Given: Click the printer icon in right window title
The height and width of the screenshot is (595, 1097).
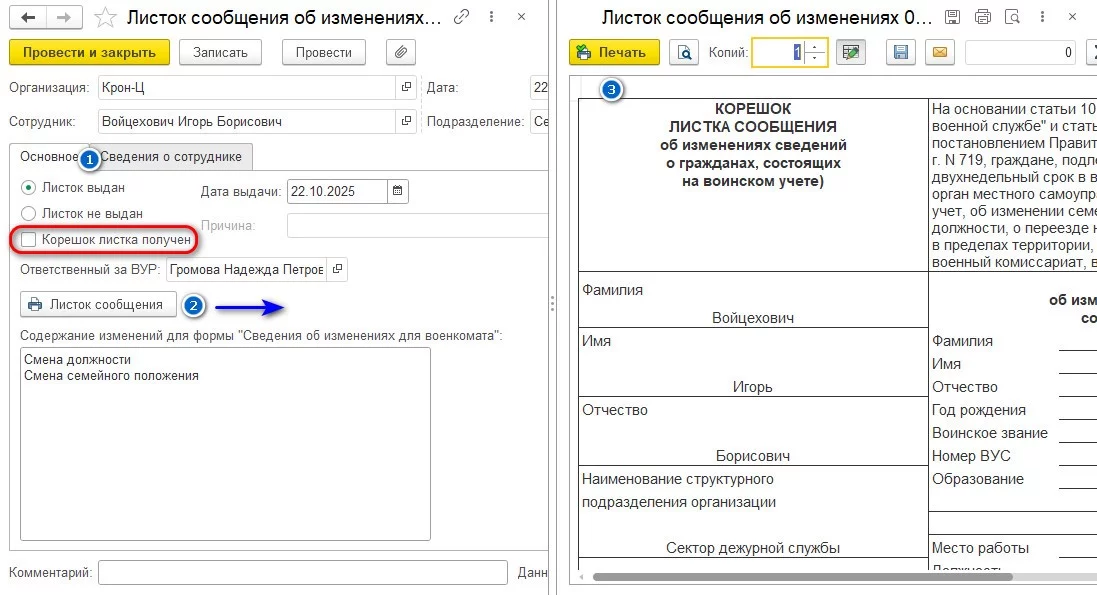Looking at the screenshot, I should [983, 17].
